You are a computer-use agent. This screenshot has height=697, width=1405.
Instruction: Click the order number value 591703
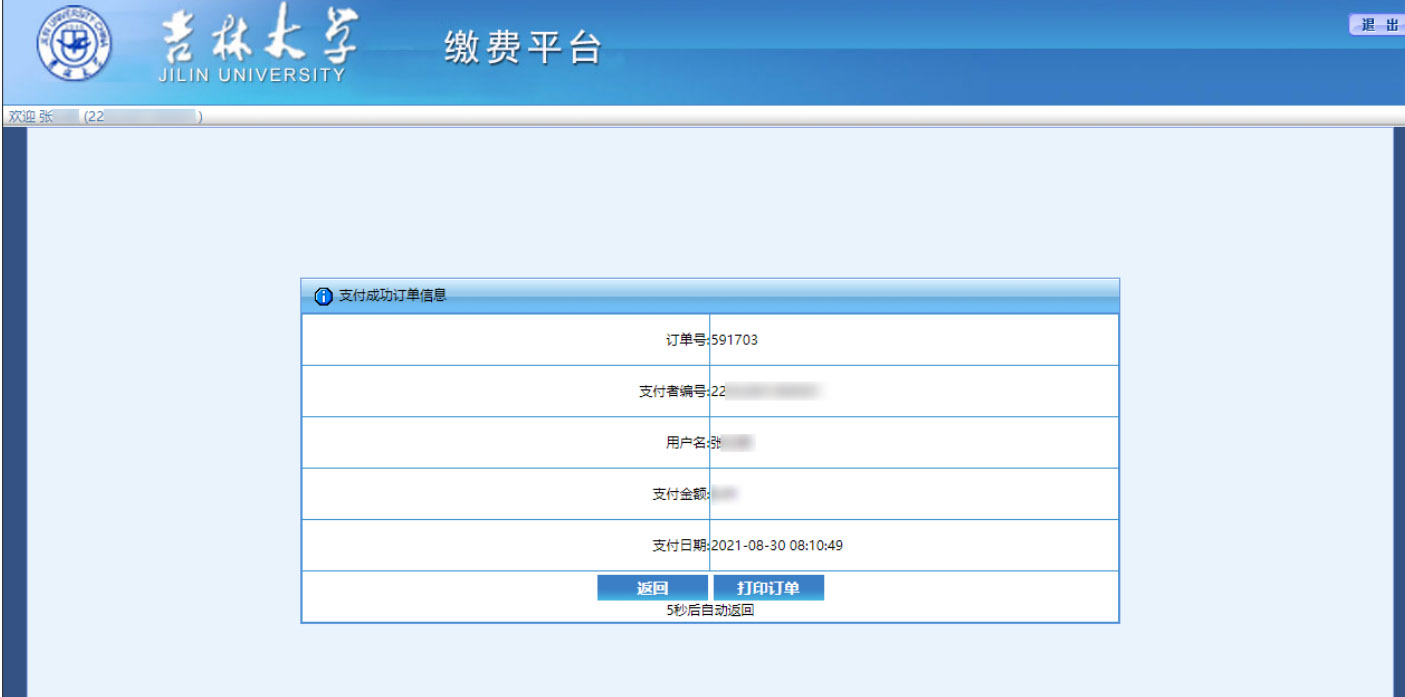pos(735,340)
